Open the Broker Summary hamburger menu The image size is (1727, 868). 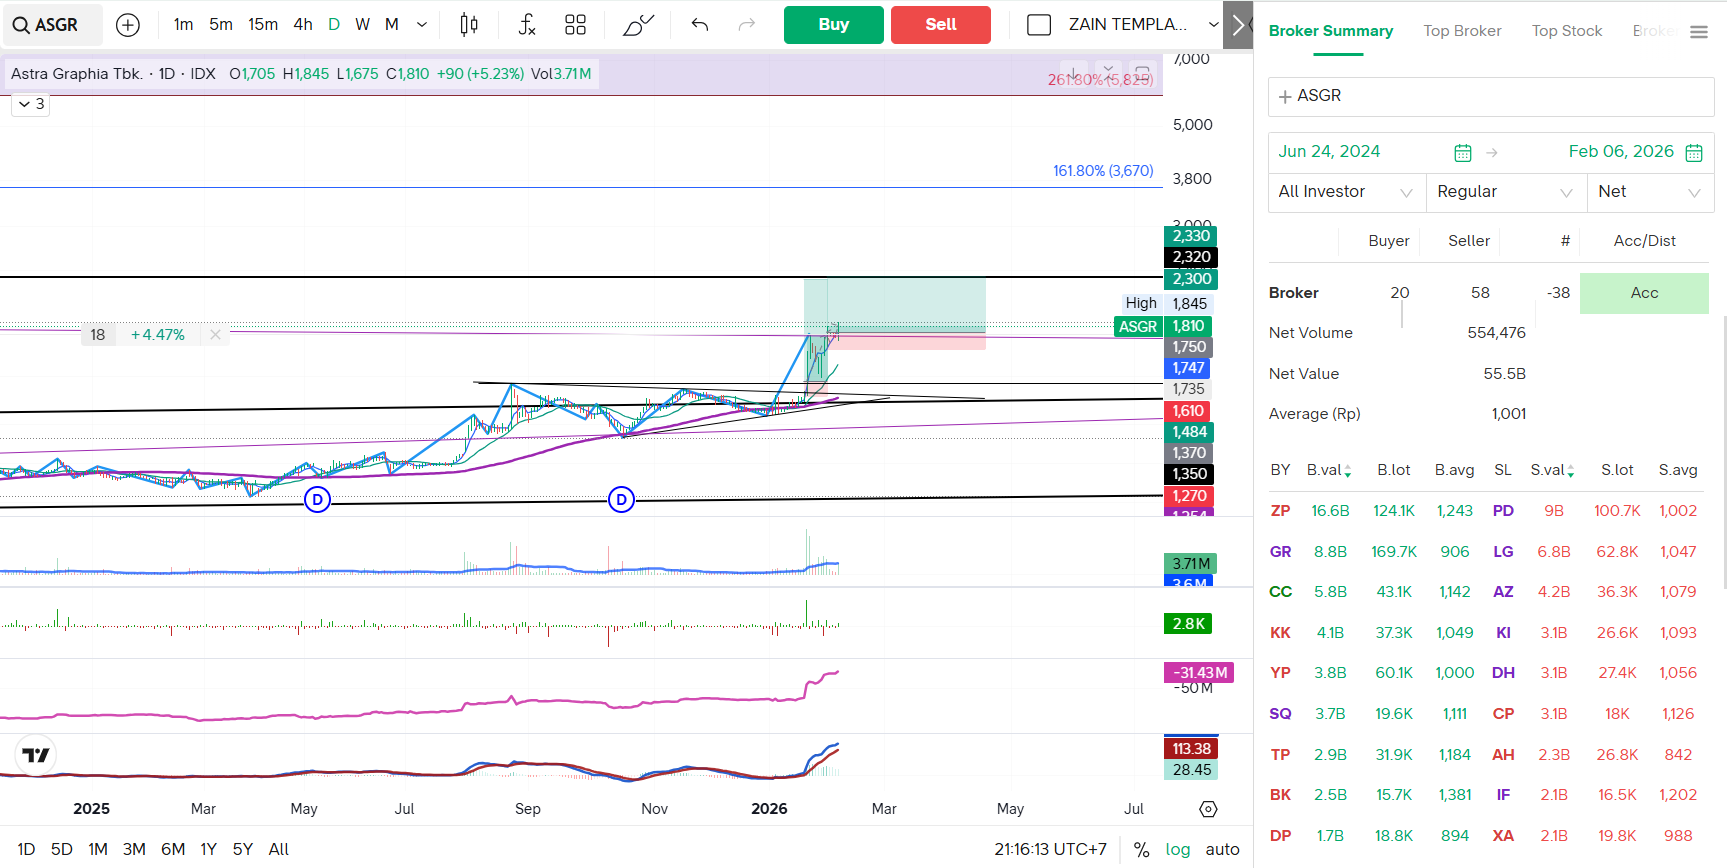(x=1699, y=32)
